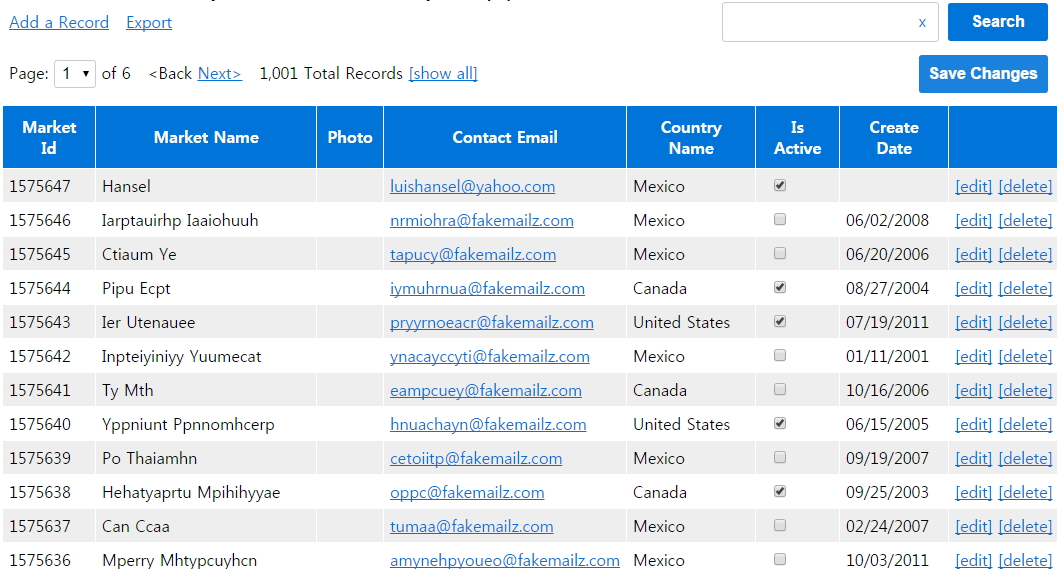Click the show all records link
The height and width of the screenshot is (569, 1057).
(x=443, y=73)
